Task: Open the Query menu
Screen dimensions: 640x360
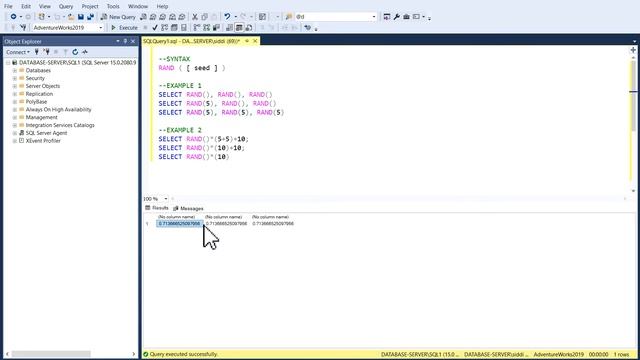Action: pos(66,6)
